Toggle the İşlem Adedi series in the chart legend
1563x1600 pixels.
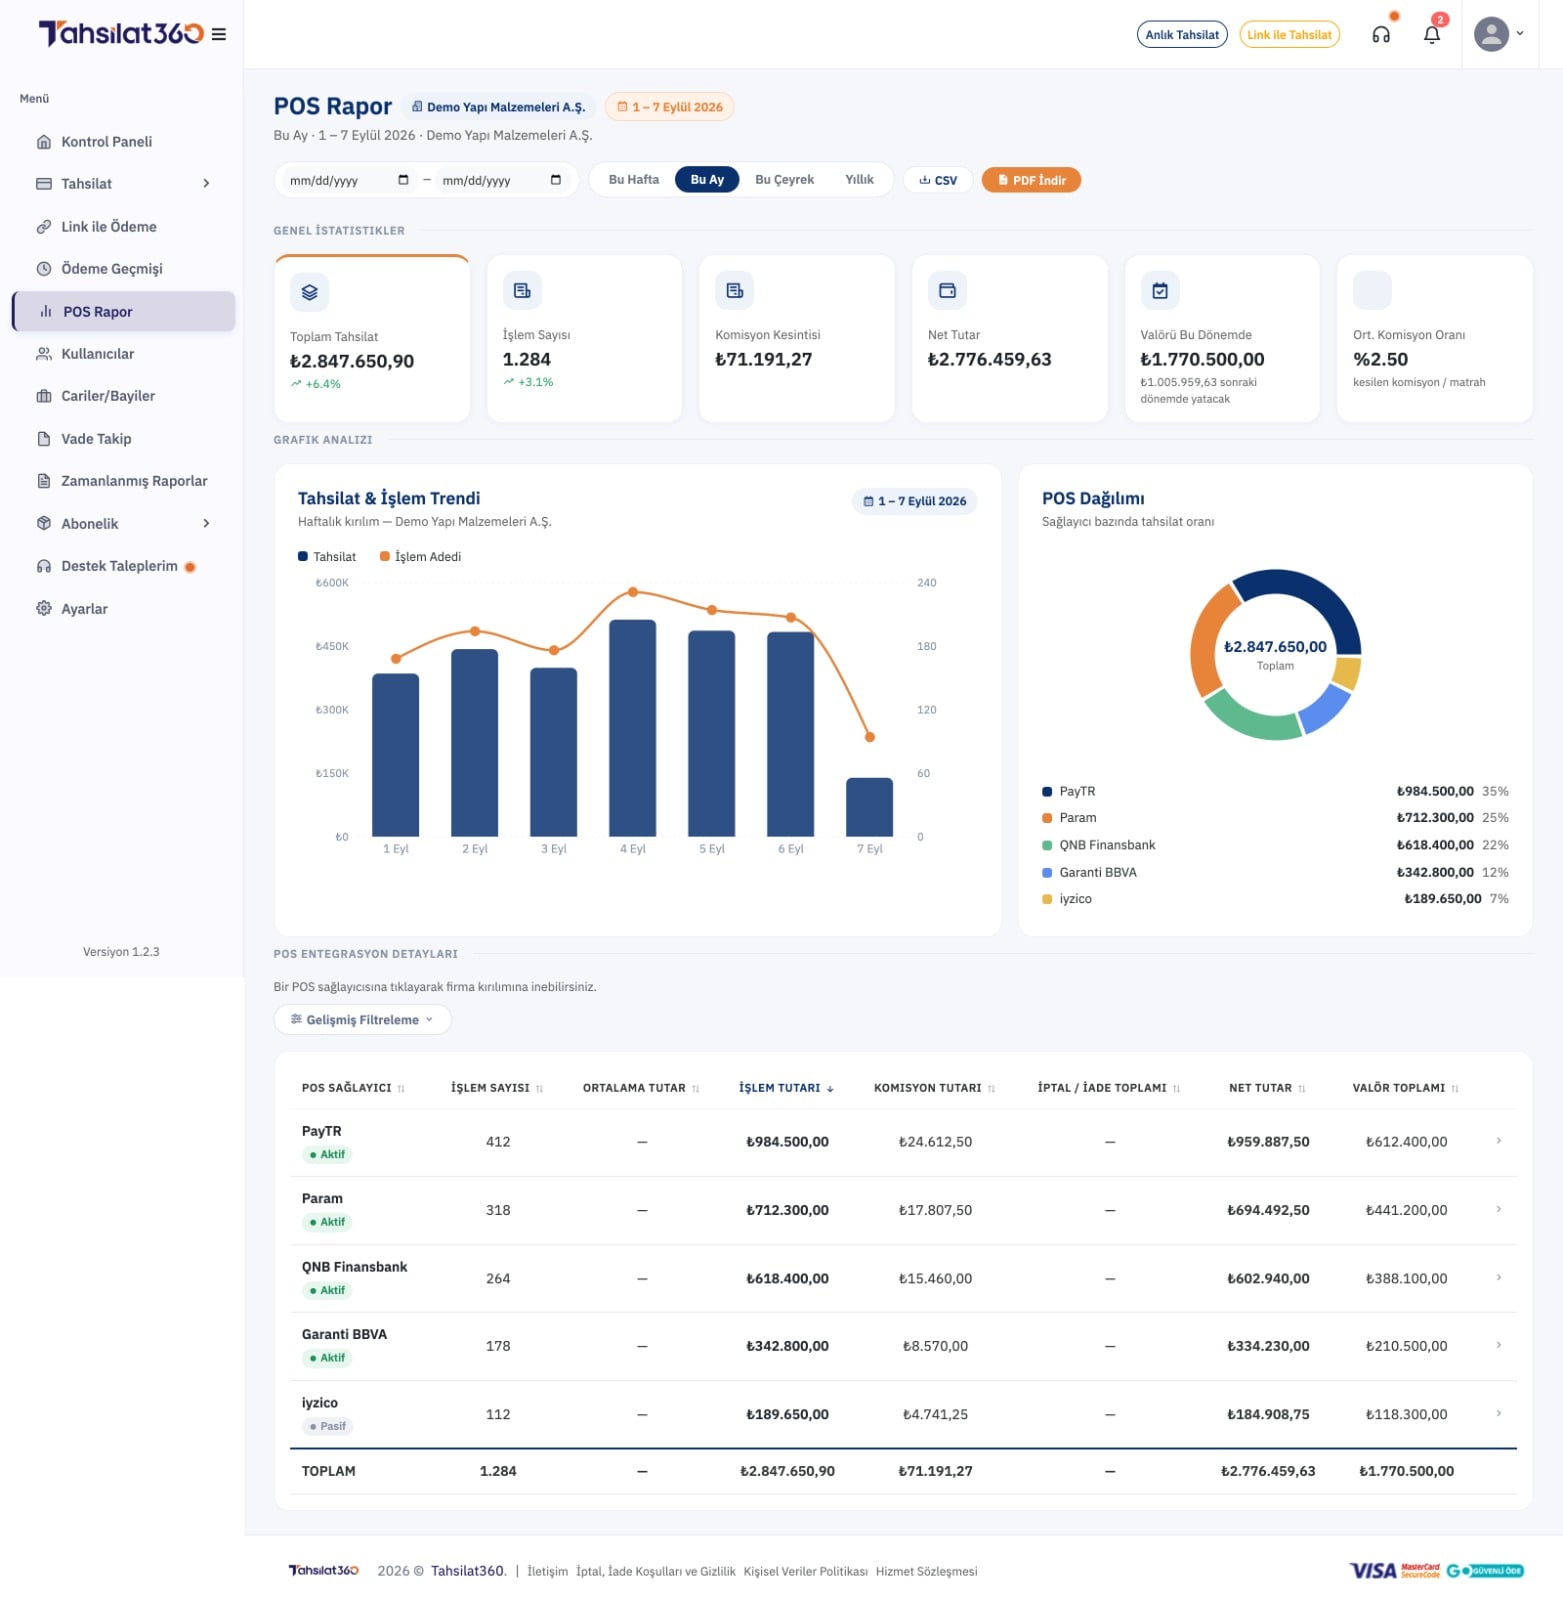pyautogui.click(x=420, y=557)
